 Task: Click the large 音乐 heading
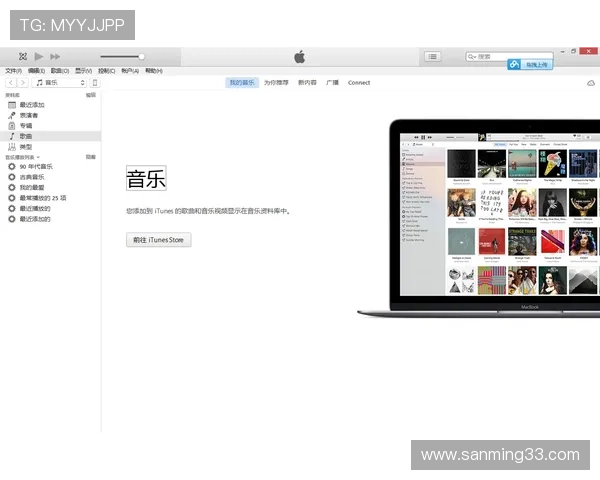(x=146, y=178)
